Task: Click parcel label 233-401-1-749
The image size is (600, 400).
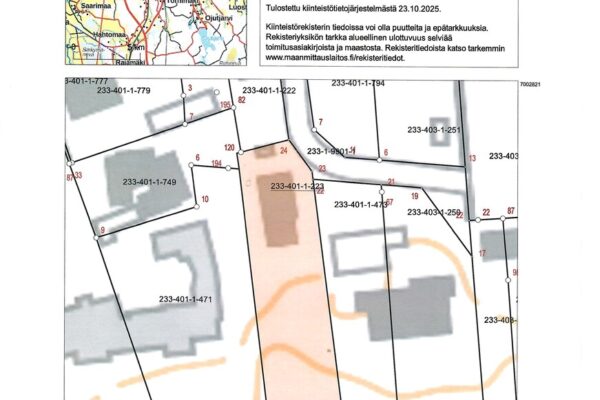Action: 149,181
